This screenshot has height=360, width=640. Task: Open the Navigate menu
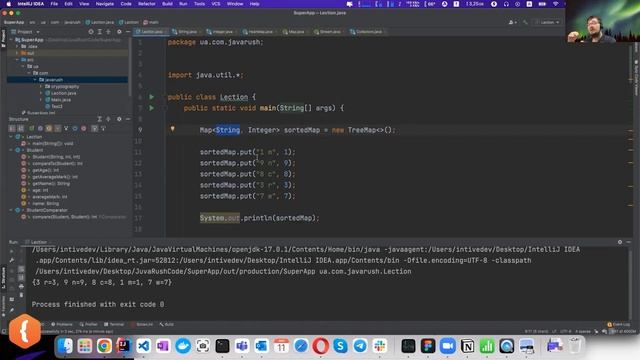click(104, 4)
